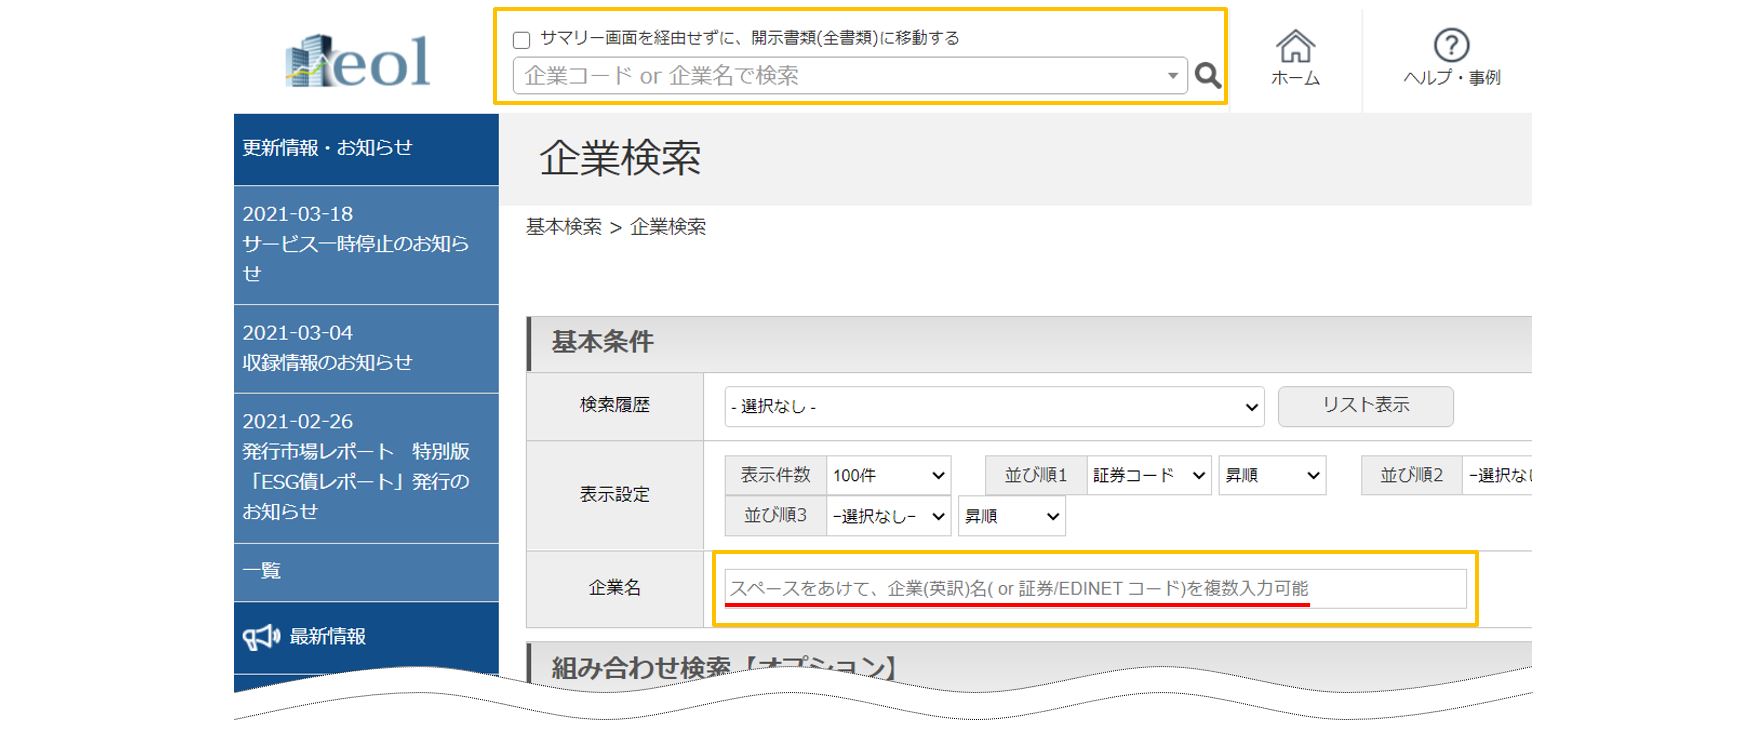This screenshot has height=730, width=1762.
Task: Open the 表示件数 100件 dropdown
Action: 888,476
